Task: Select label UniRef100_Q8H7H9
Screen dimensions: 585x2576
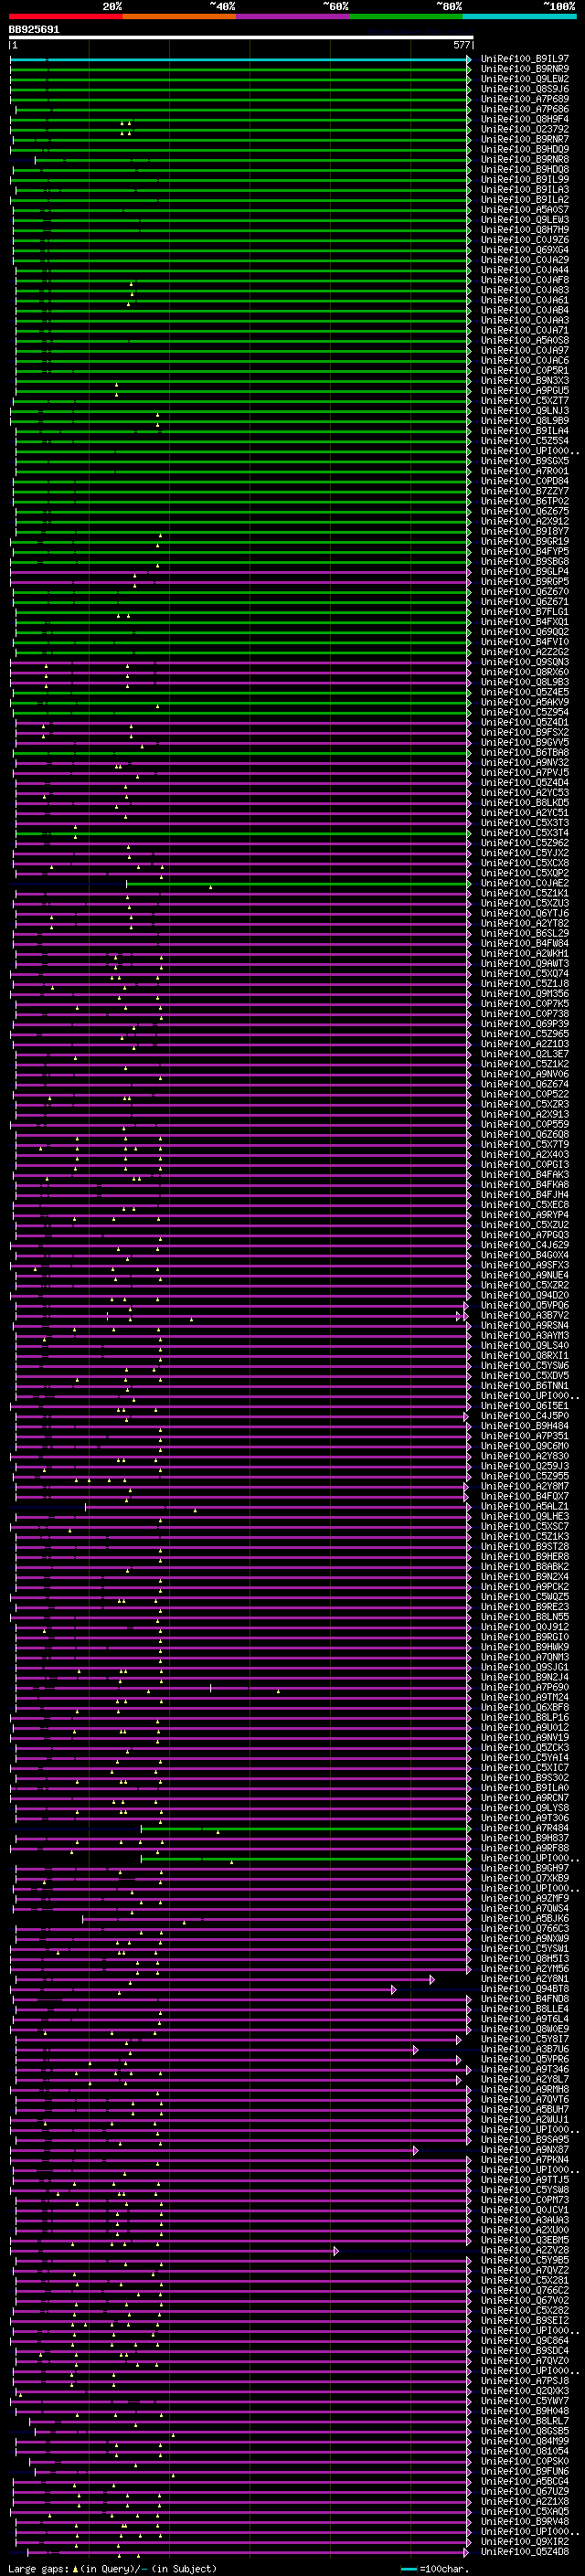Action: (x=525, y=229)
